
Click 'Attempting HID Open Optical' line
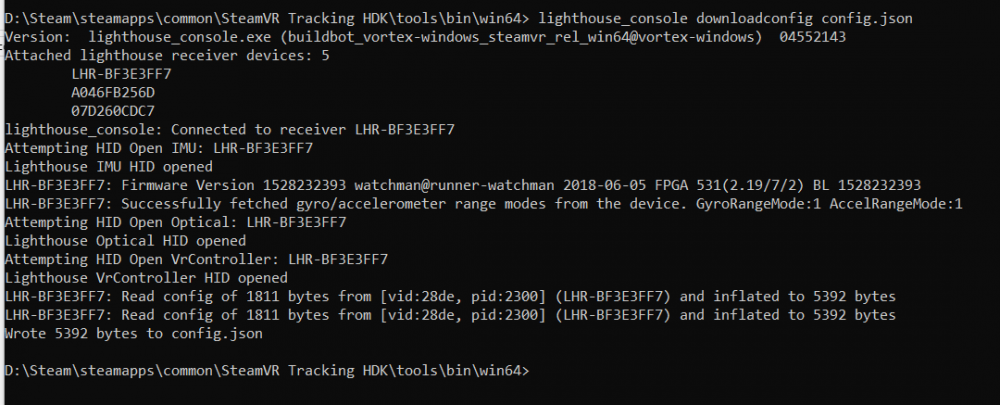click(x=176, y=222)
